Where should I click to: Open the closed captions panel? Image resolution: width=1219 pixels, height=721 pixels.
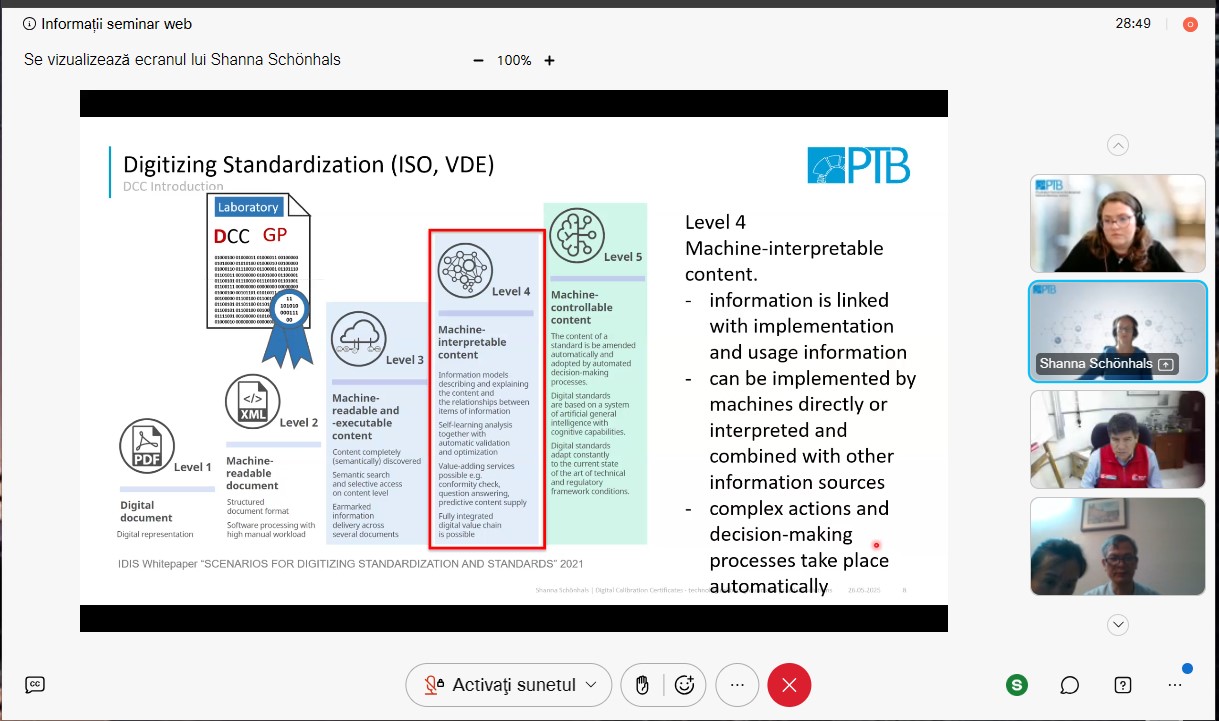[35, 685]
